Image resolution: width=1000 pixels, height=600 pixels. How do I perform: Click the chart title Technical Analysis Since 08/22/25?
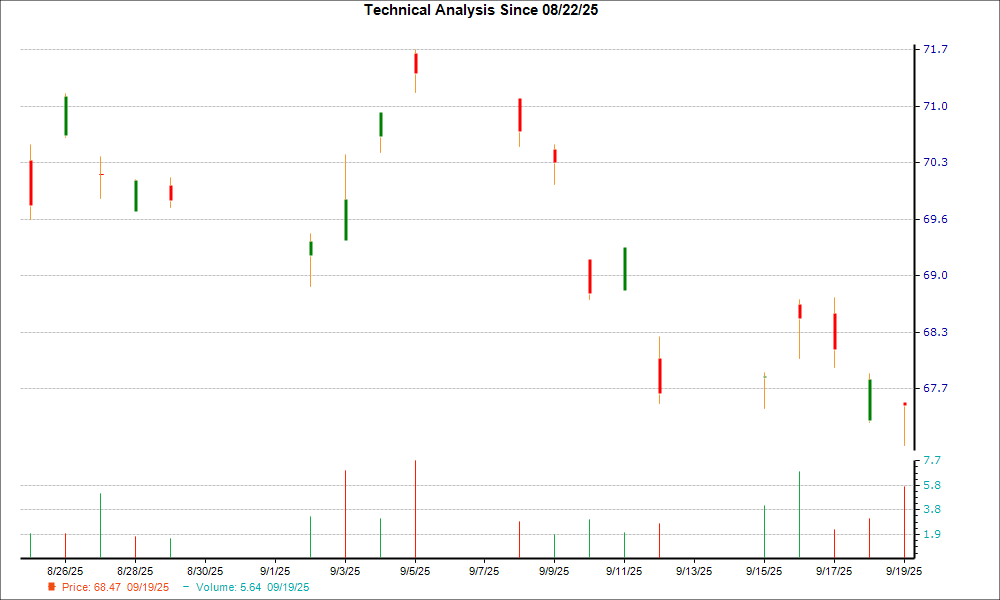tap(481, 10)
